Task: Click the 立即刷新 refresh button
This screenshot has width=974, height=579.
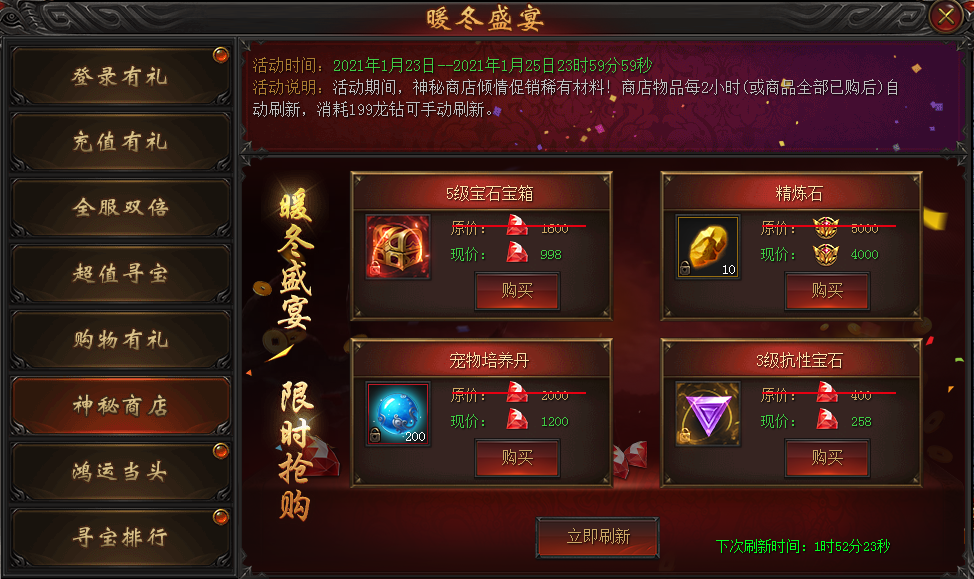Action: tap(598, 537)
